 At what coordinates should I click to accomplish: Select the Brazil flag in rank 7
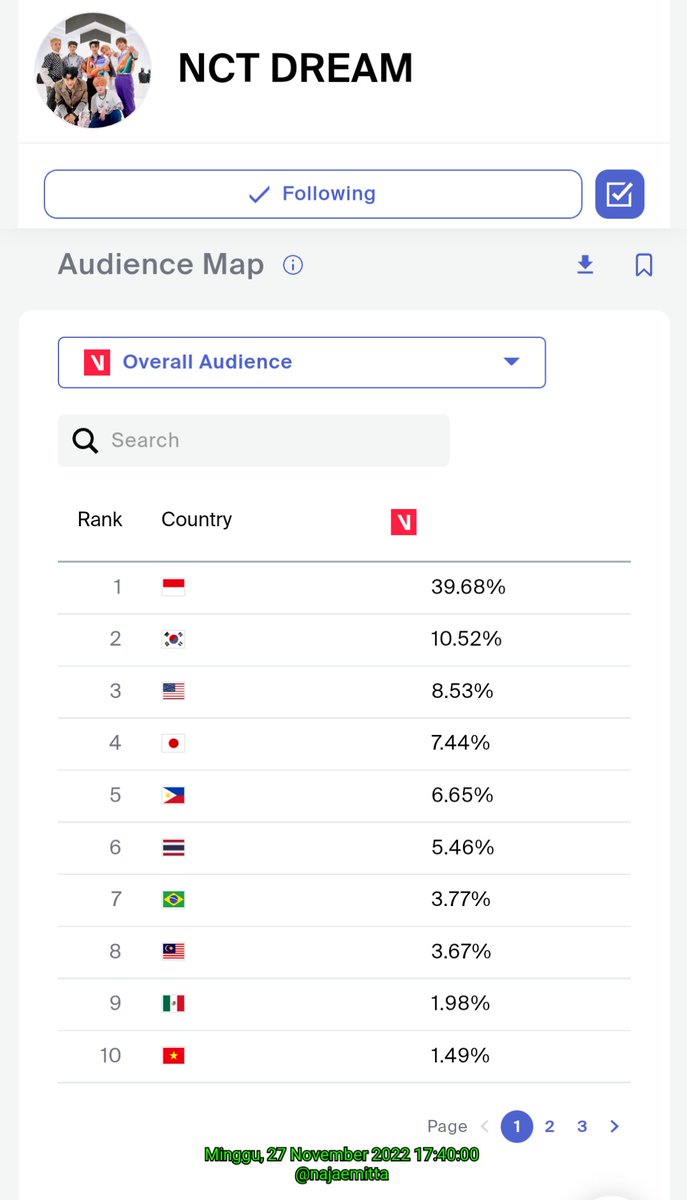coord(173,899)
